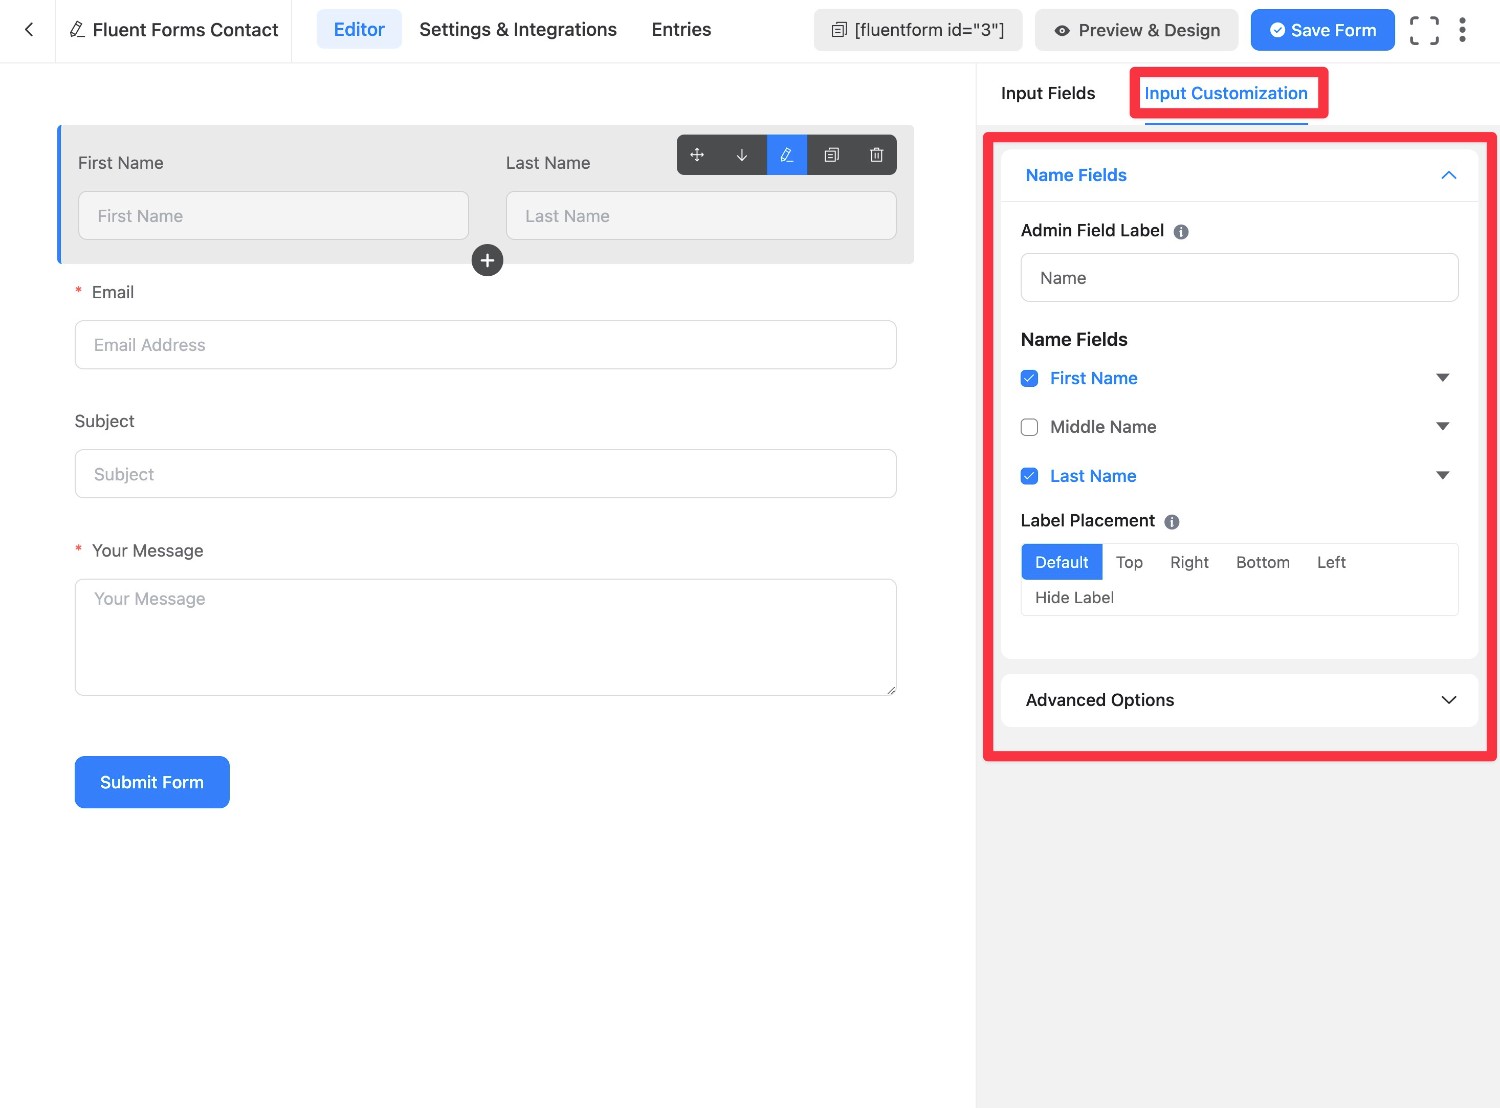Click the Email field label
The width and height of the screenshot is (1500, 1108).
[x=113, y=292]
